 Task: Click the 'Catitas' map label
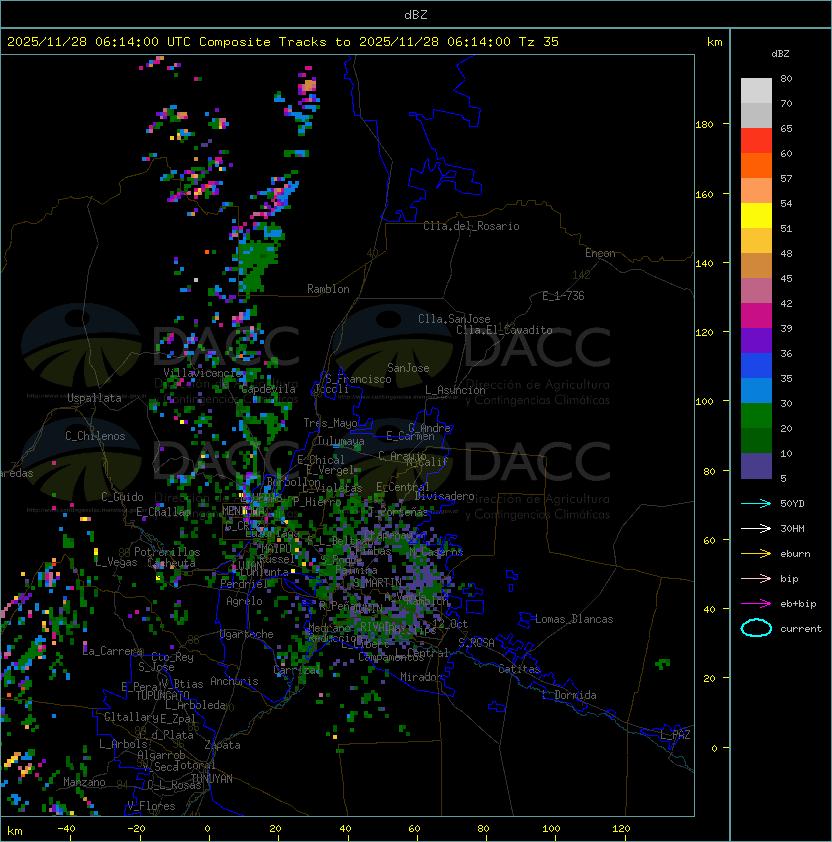[519, 669]
